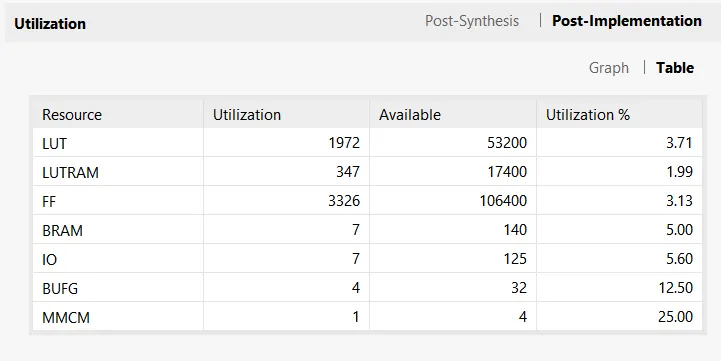Viewport: 721px width, 361px height.
Task: Select the FF resource row label
Action: tap(49, 201)
